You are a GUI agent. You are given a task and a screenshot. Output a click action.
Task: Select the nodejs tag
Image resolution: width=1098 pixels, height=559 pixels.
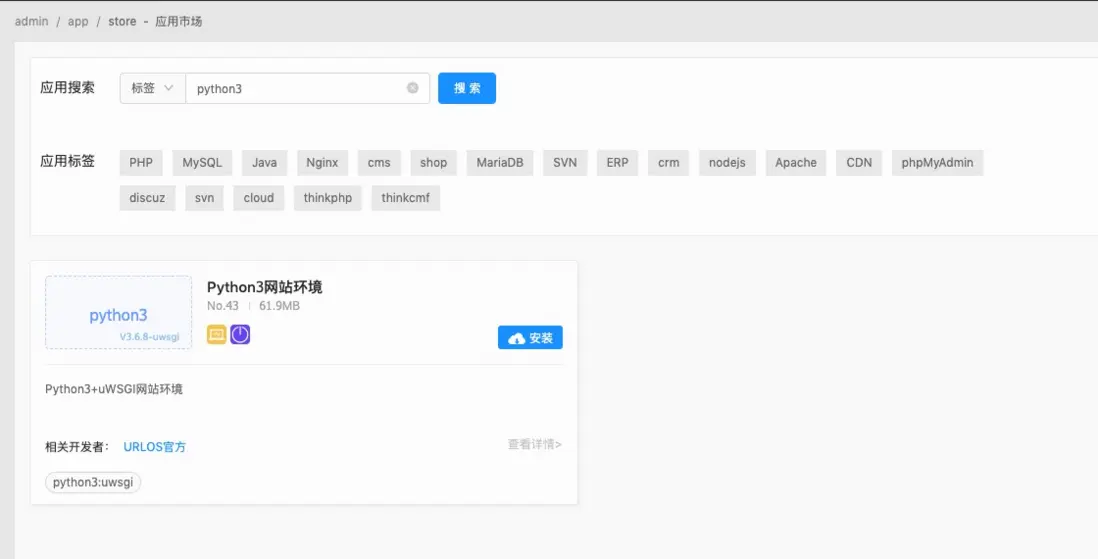pyautogui.click(x=727, y=163)
